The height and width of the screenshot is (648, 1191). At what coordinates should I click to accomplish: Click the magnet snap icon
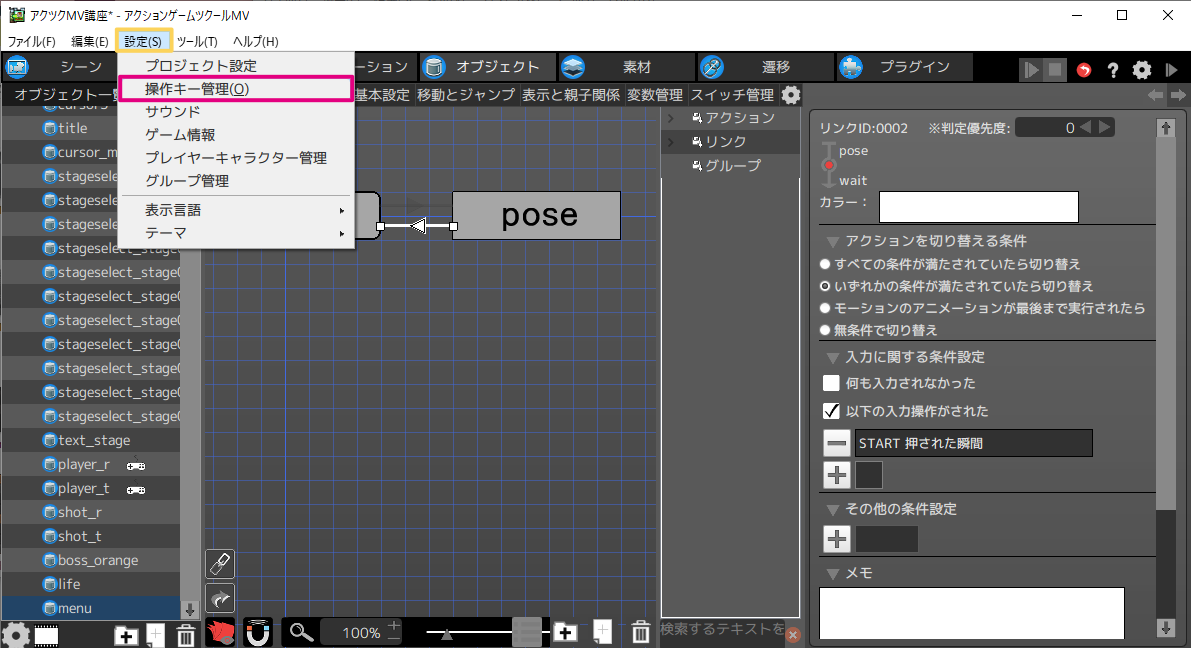(258, 632)
